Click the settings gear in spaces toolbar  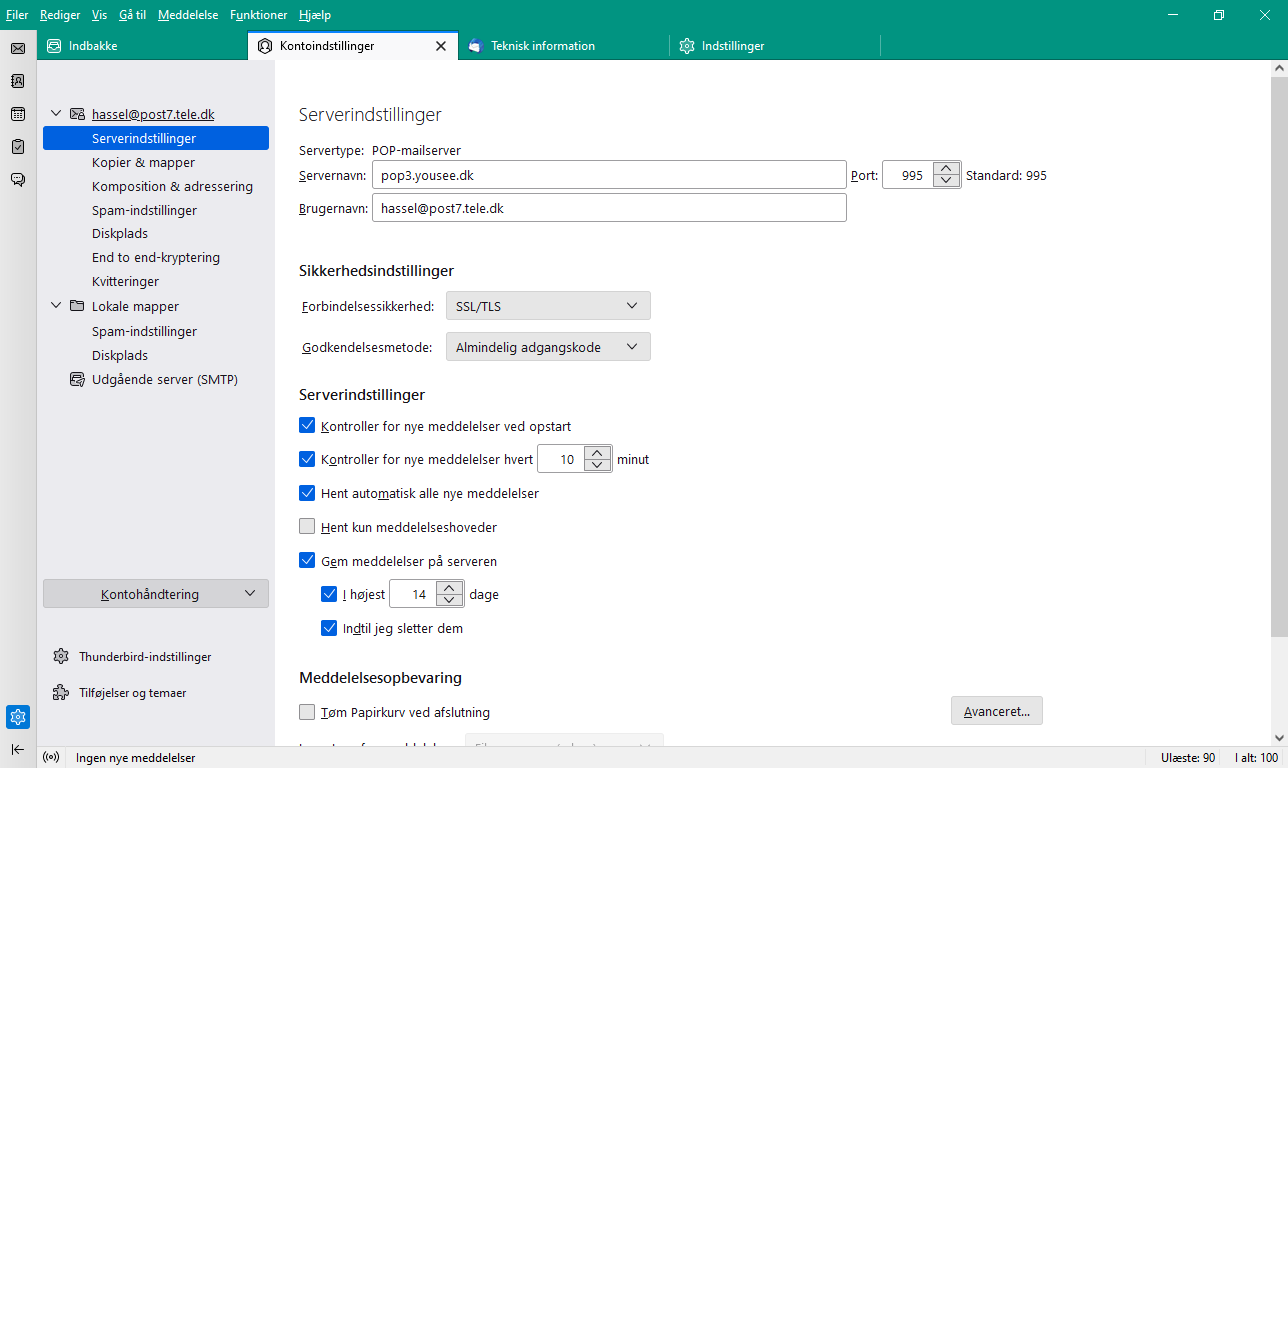click(x=18, y=717)
